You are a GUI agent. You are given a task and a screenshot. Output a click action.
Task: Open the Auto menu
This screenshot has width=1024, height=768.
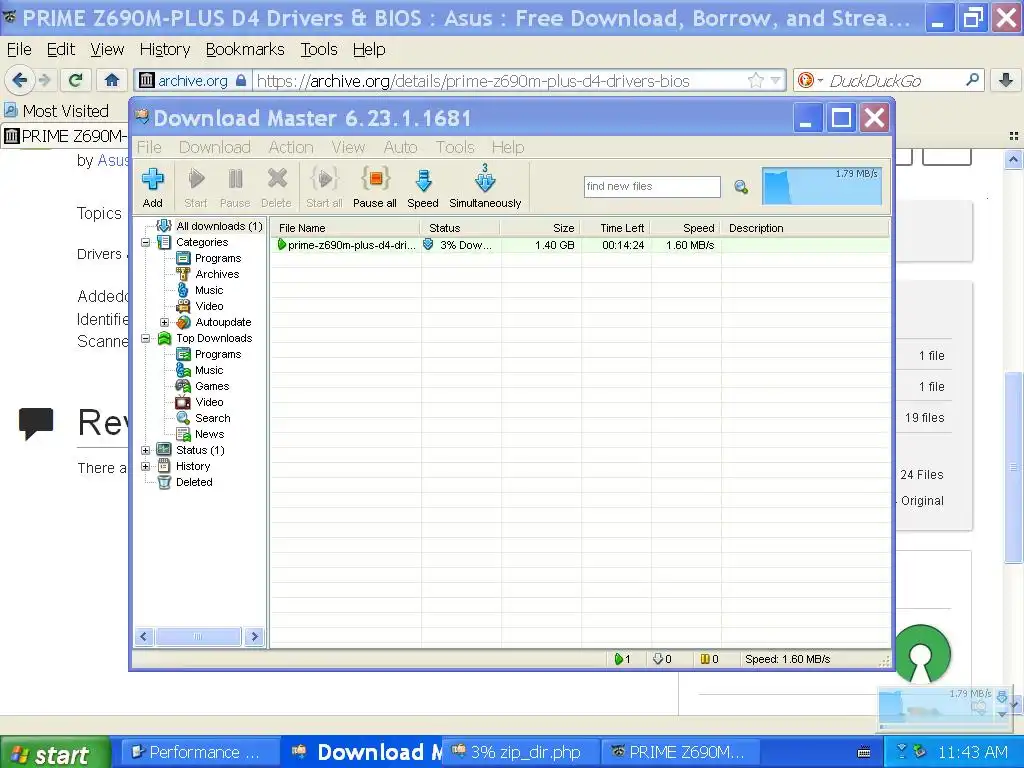[x=400, y=148]
